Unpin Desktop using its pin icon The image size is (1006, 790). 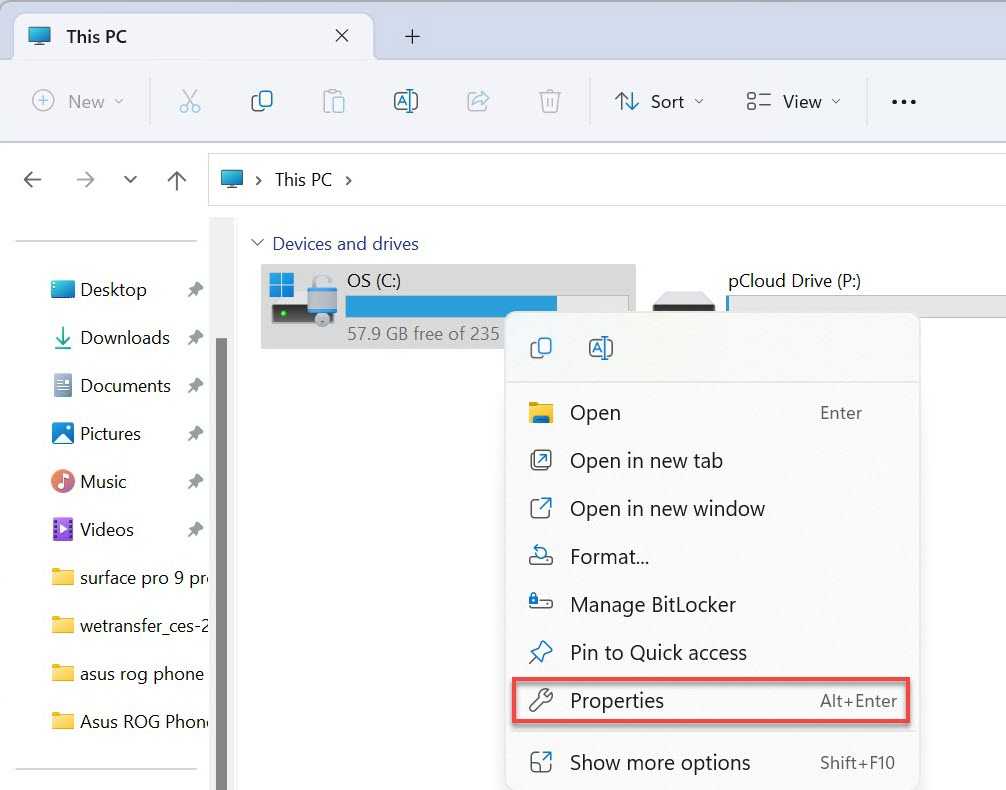(195, 289)
